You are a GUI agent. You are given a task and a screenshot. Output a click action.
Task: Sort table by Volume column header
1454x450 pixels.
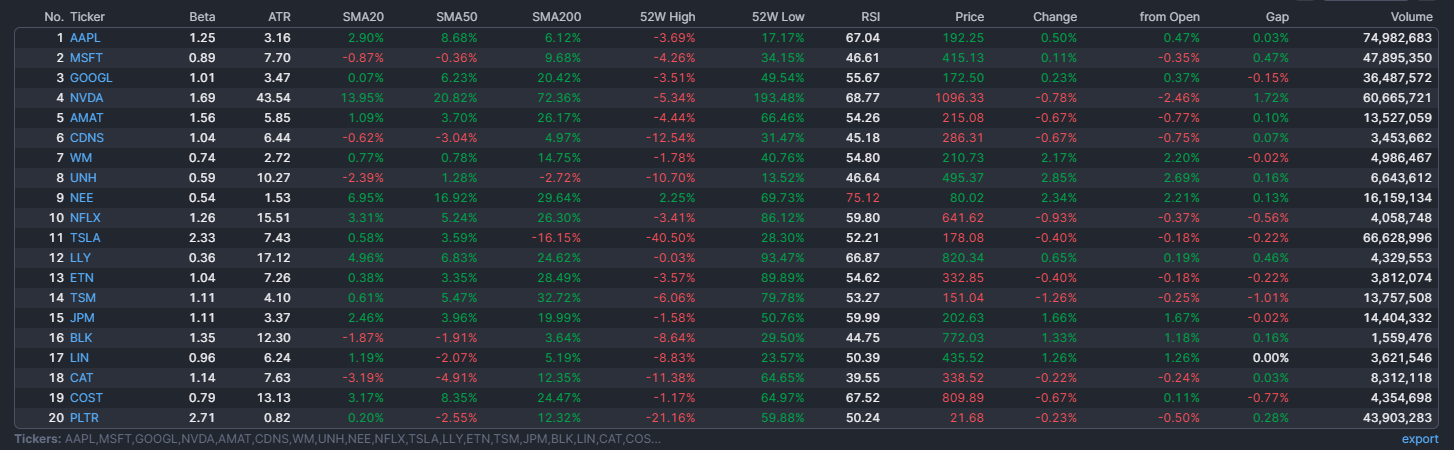click(1412, 17)
